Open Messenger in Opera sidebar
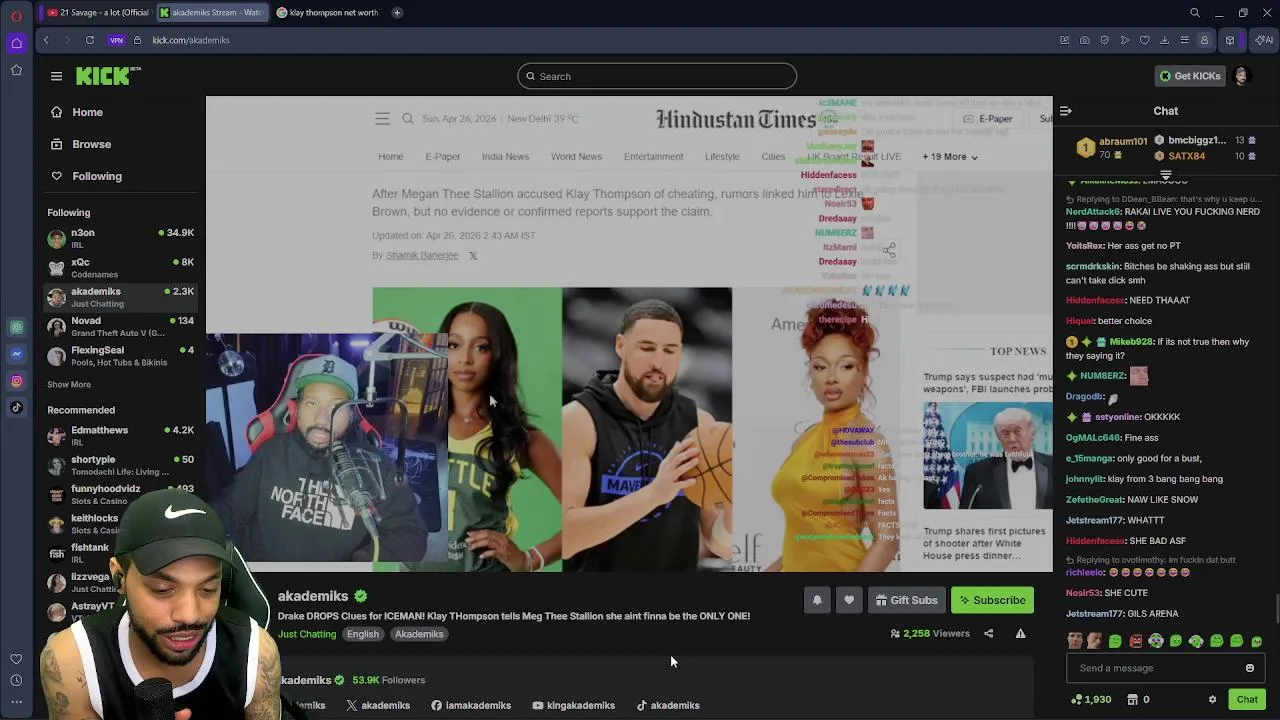1280x720 pixels. coord(16,354)
